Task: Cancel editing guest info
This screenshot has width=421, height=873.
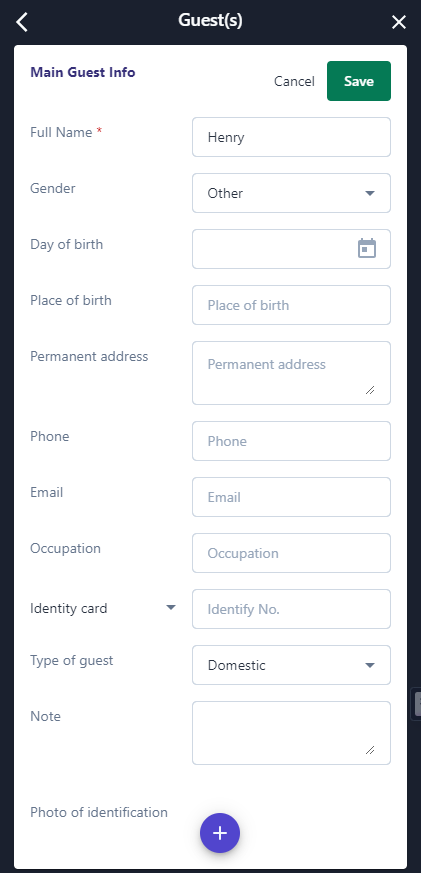Action: pos(294,81)
